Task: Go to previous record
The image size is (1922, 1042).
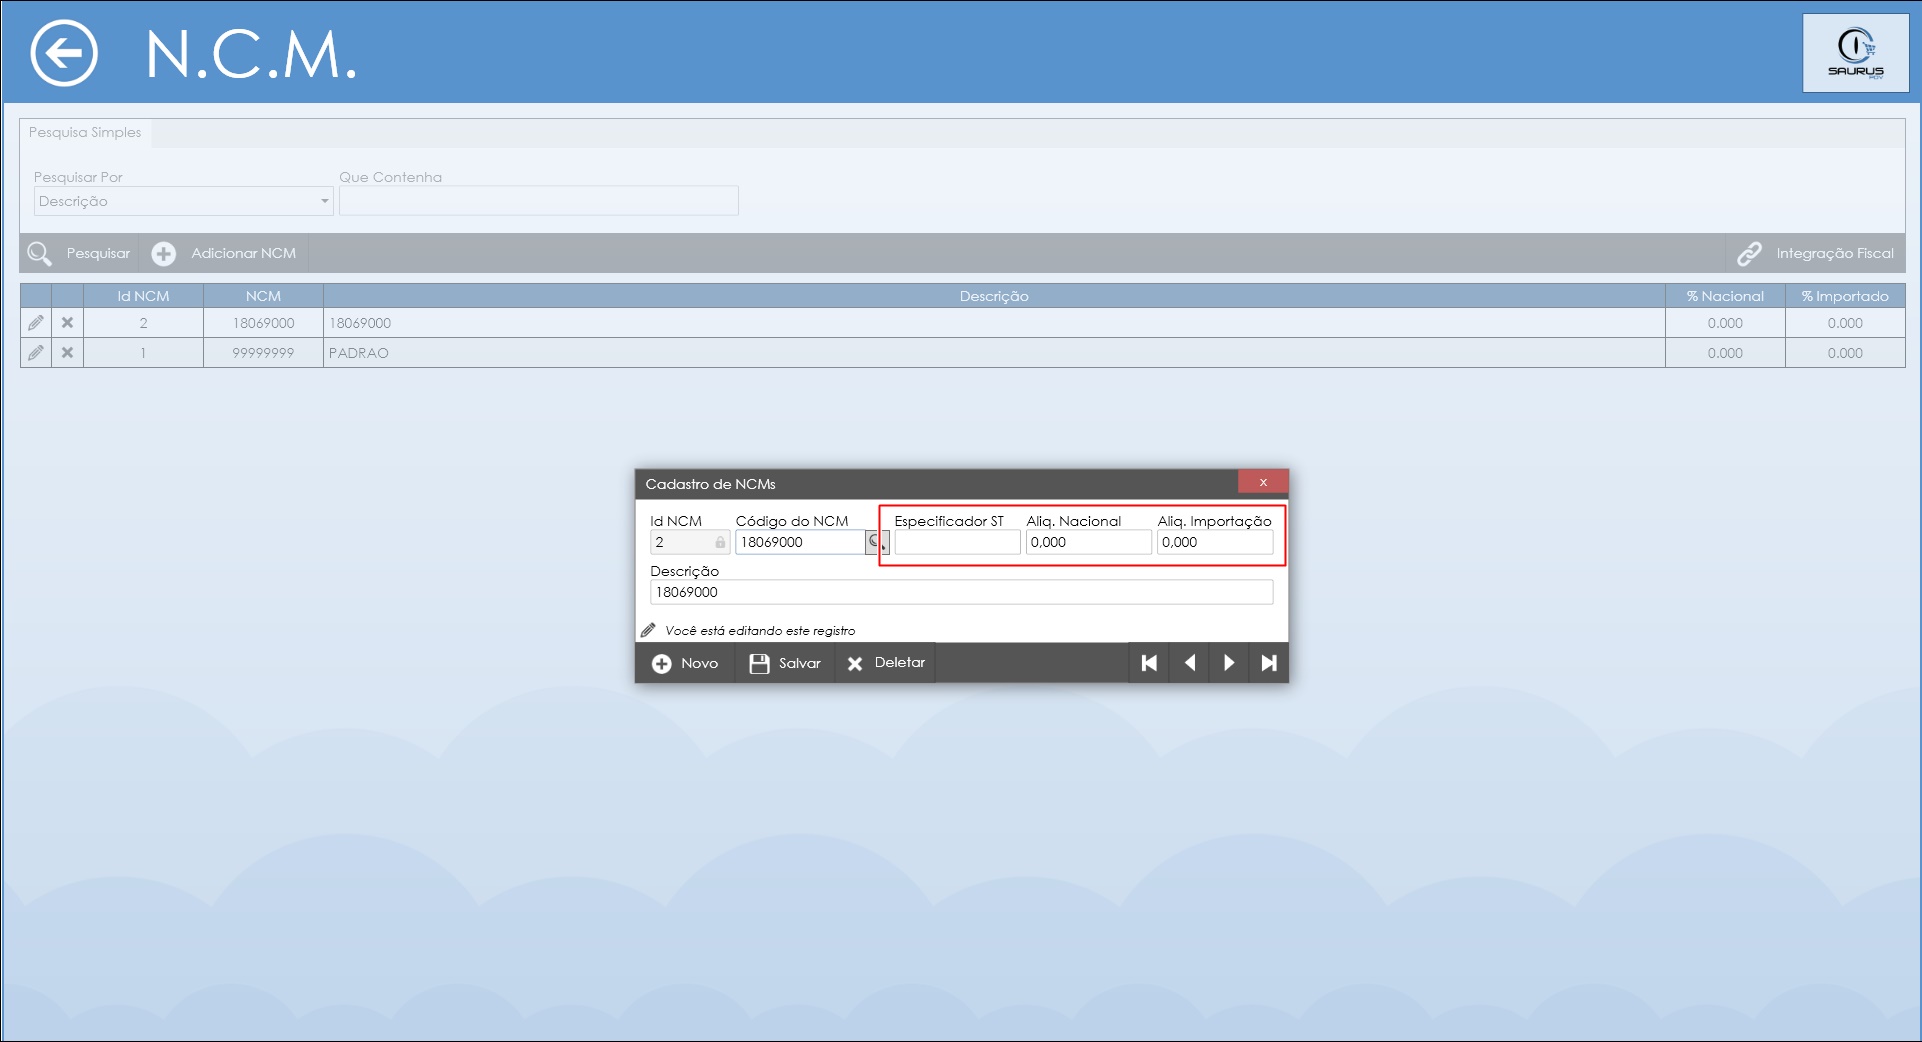Action: [1189, 663]
